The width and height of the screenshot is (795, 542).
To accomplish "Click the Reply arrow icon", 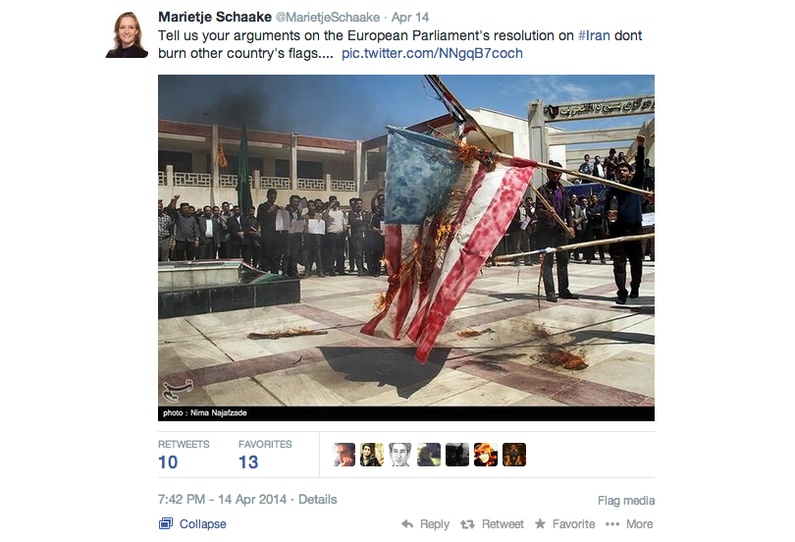I will click(x=407, y=524).
